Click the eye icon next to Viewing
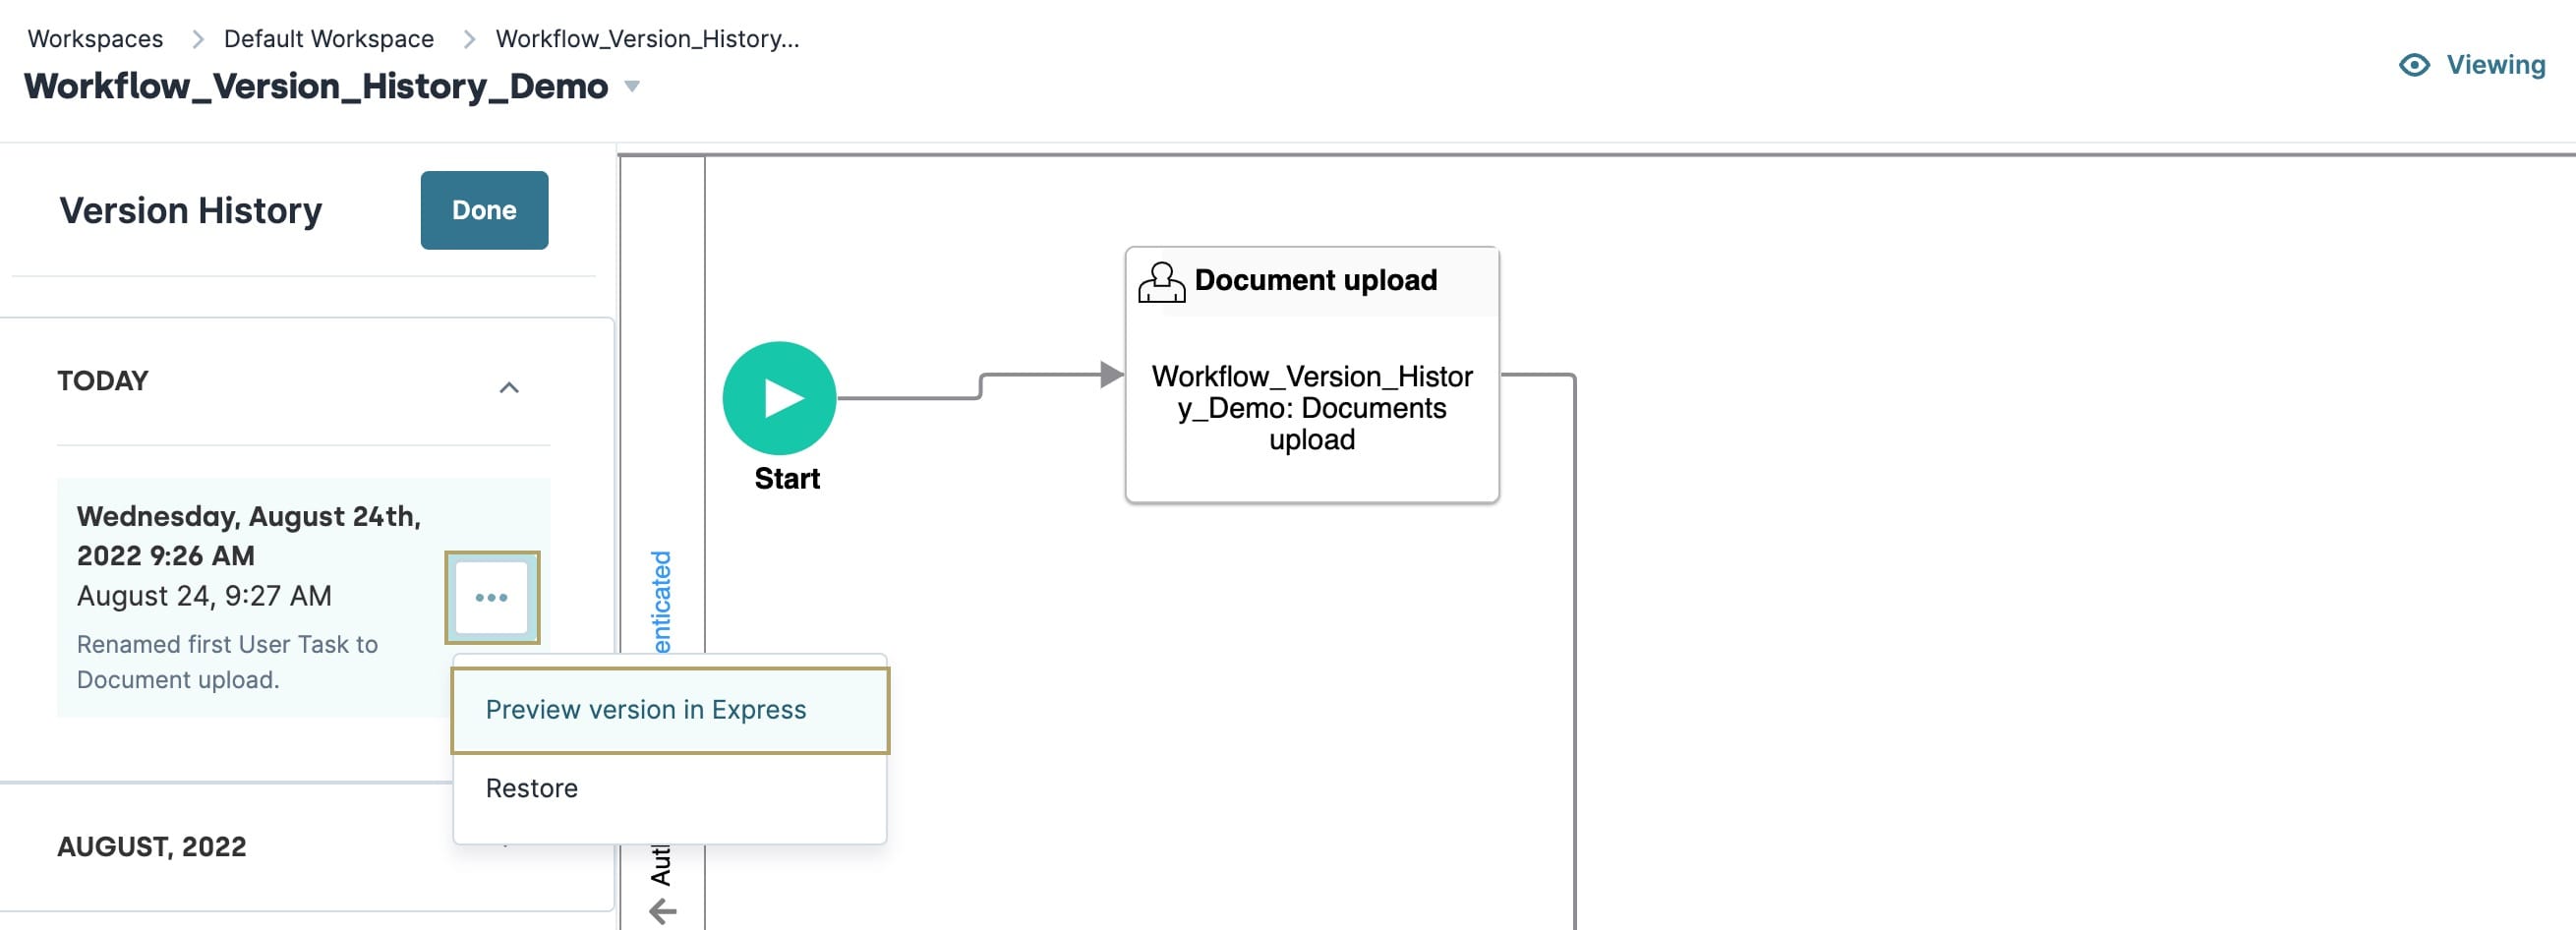2576x930 pixels. pos(2414,65)
